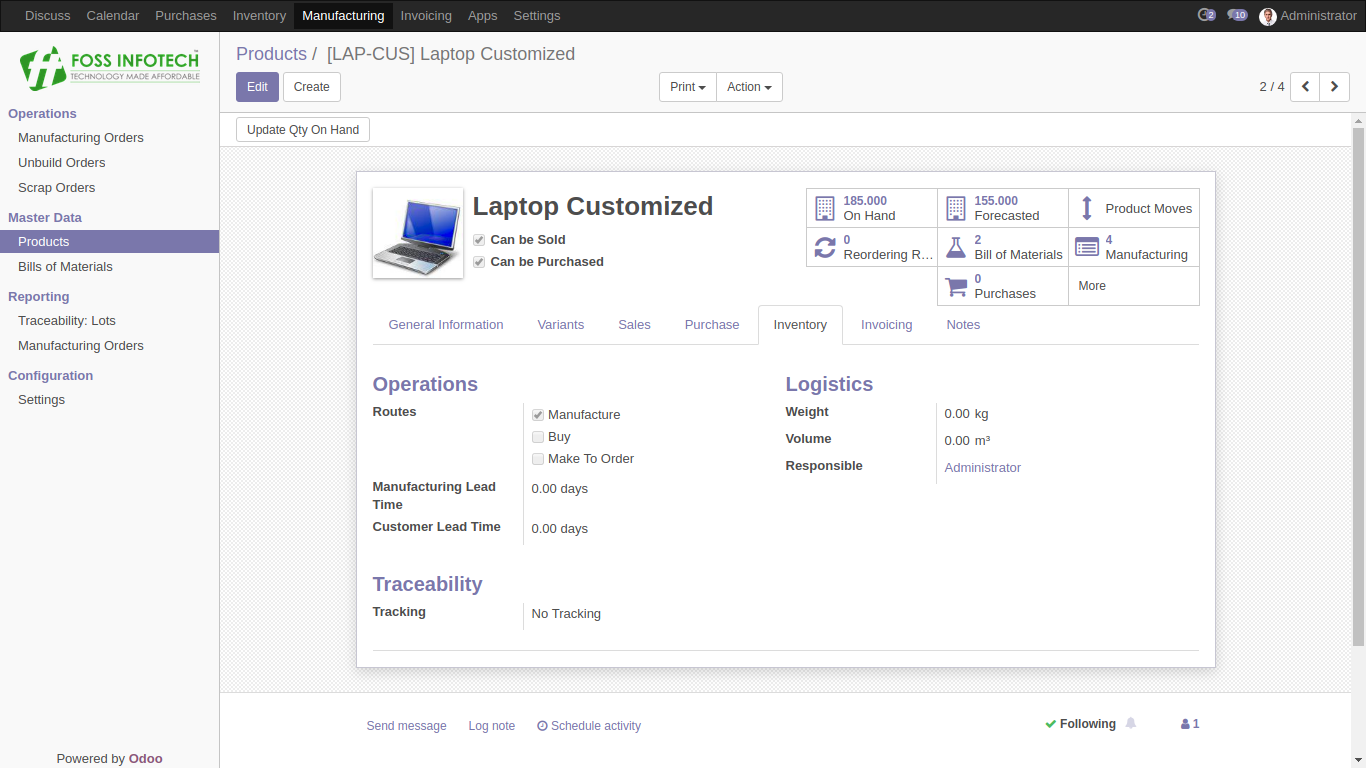Select the Inventory product tab
1366x768 pixels.
(800, 325)
